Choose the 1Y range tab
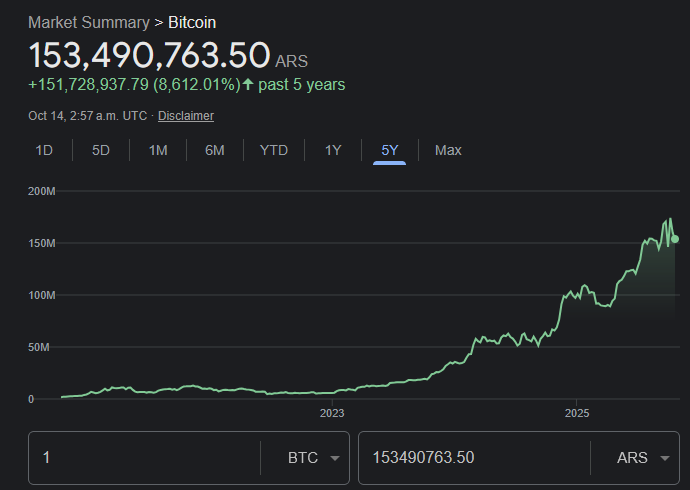The image size is (690, 490). pos(333,150)
